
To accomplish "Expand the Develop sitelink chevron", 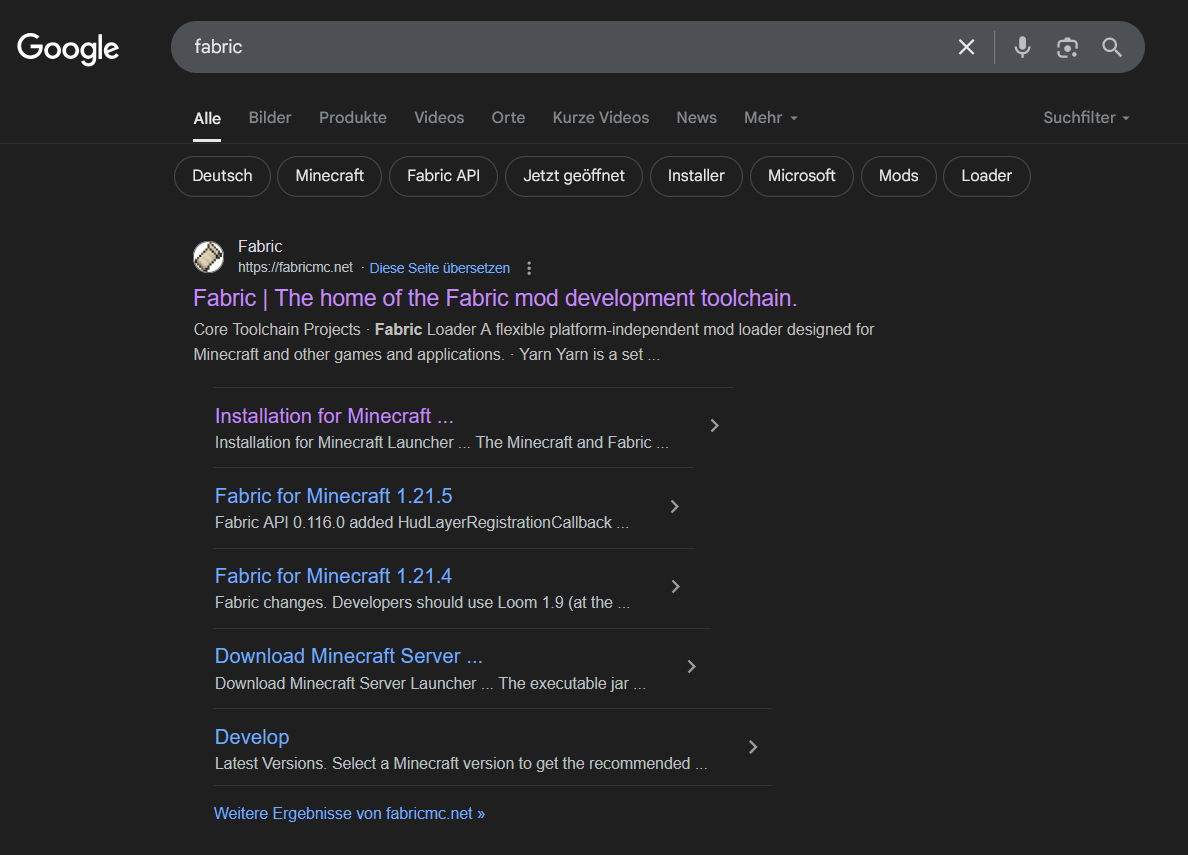I will click(x=753, y=747).
